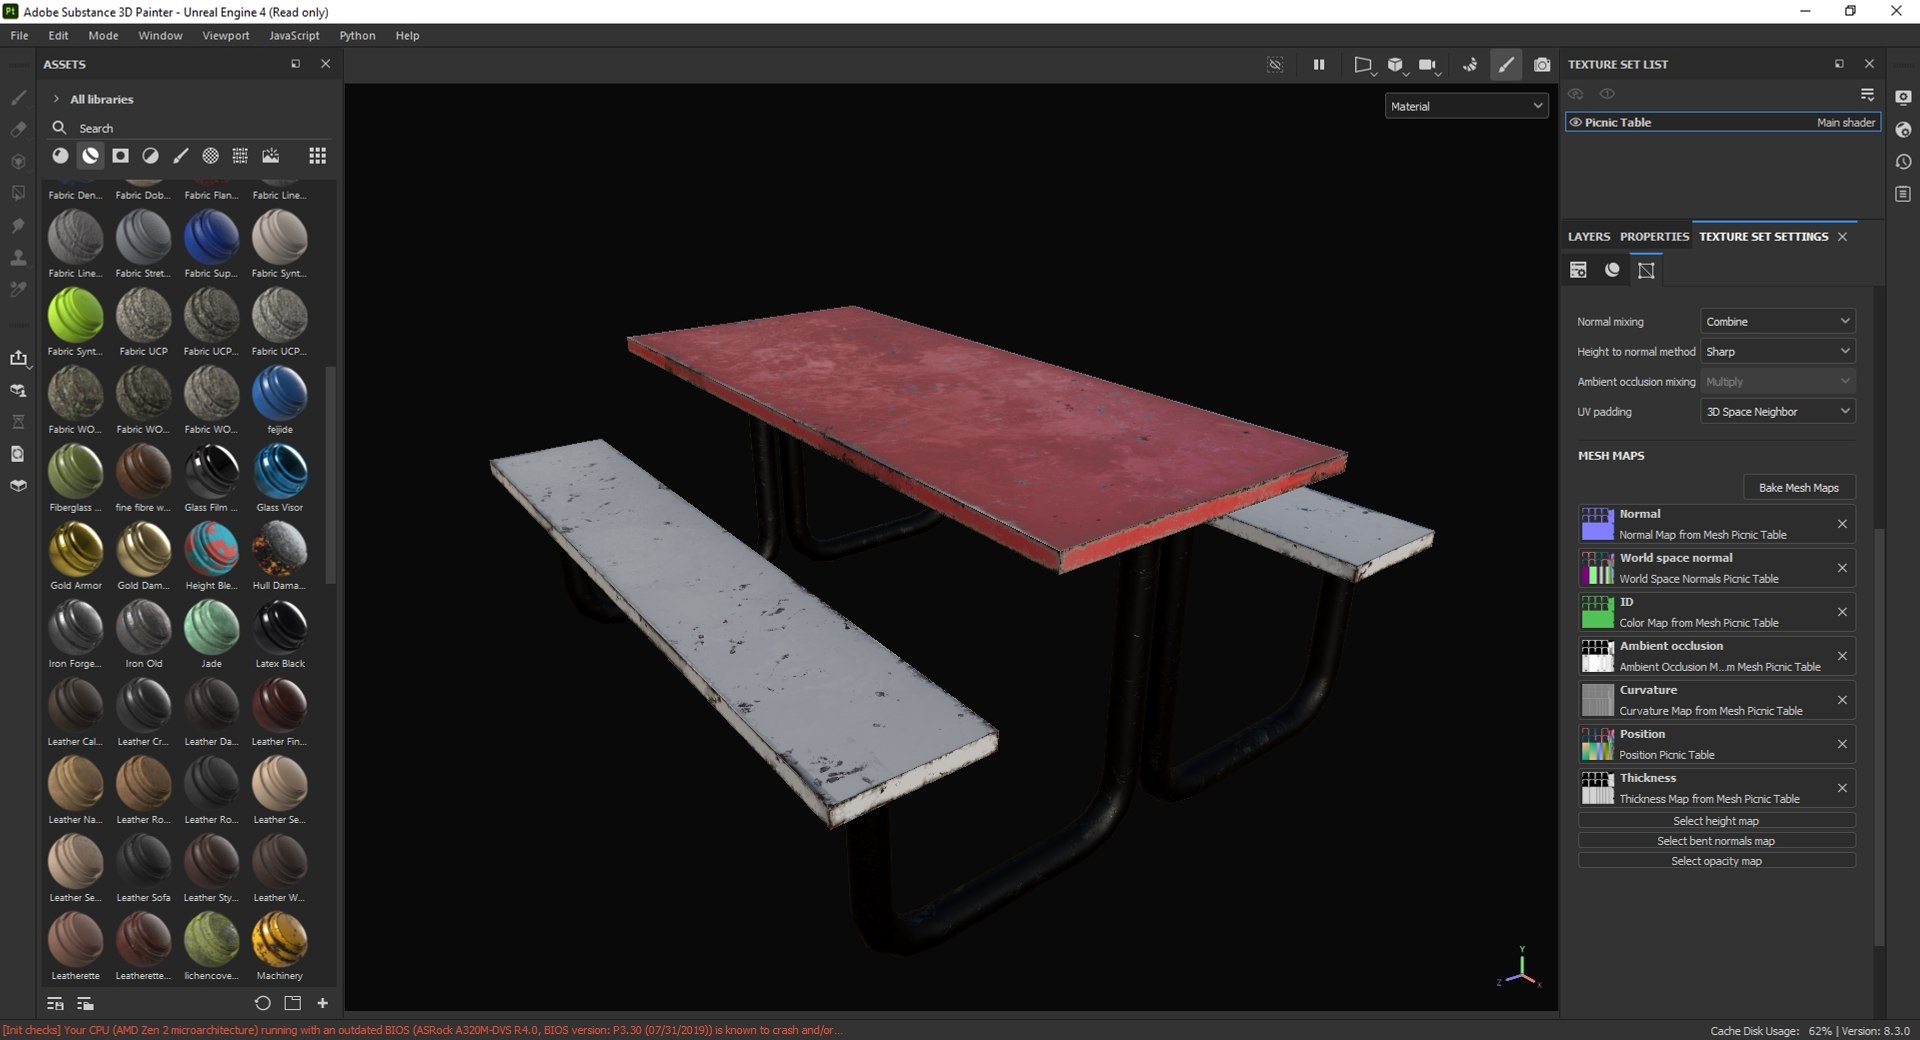The width and height of the screenshot is (1920, 1040).
Task: Click the assets Search field
Action: point(190,128)
